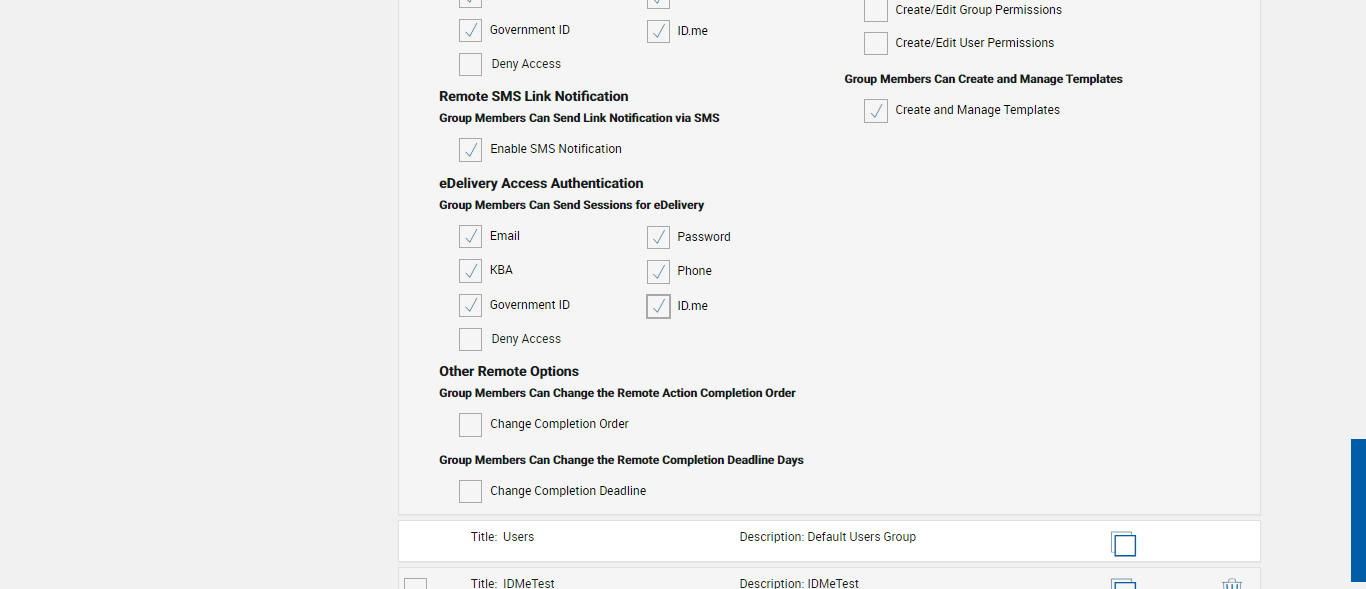Check the Create/Edit Group Permissions box
Screen dimensions: 1366x589
point(876,10)
